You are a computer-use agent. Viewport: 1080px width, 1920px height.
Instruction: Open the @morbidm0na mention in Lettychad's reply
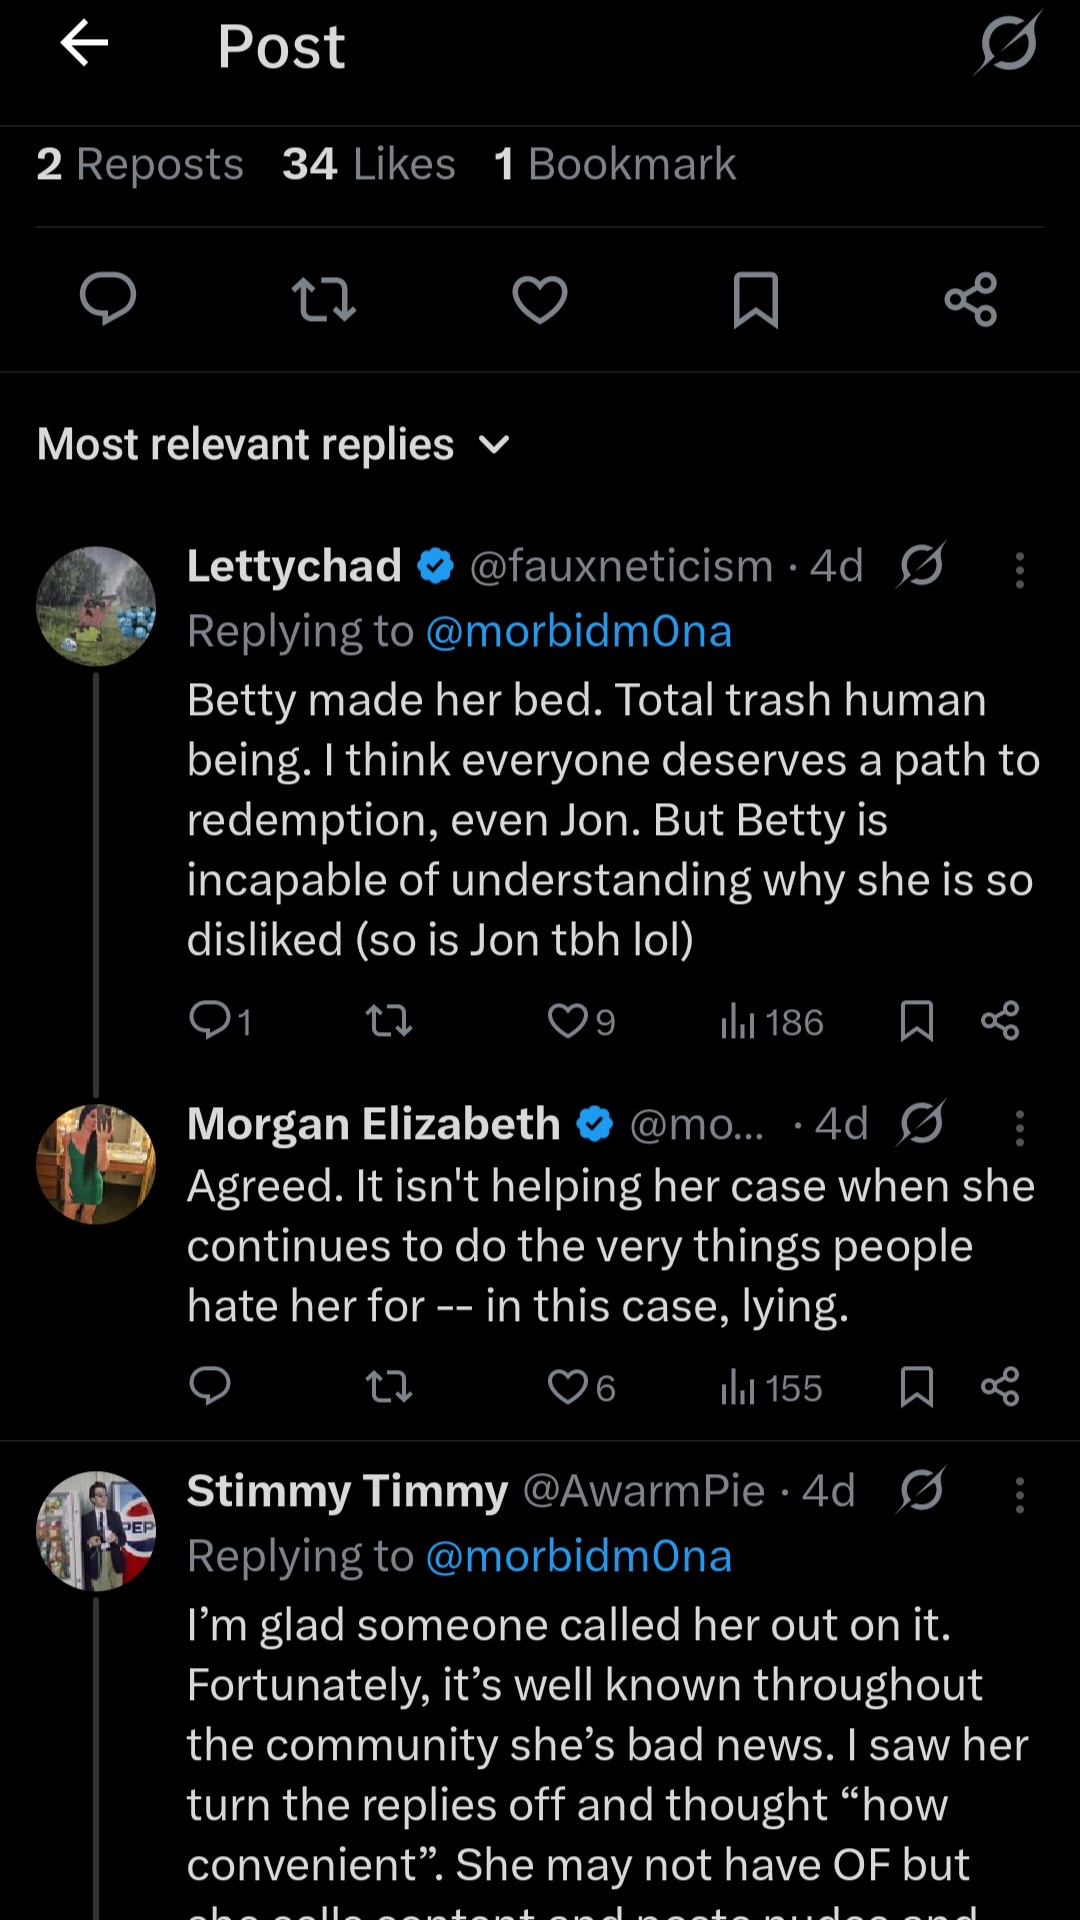pyautogui.click(x=578, y=632)
